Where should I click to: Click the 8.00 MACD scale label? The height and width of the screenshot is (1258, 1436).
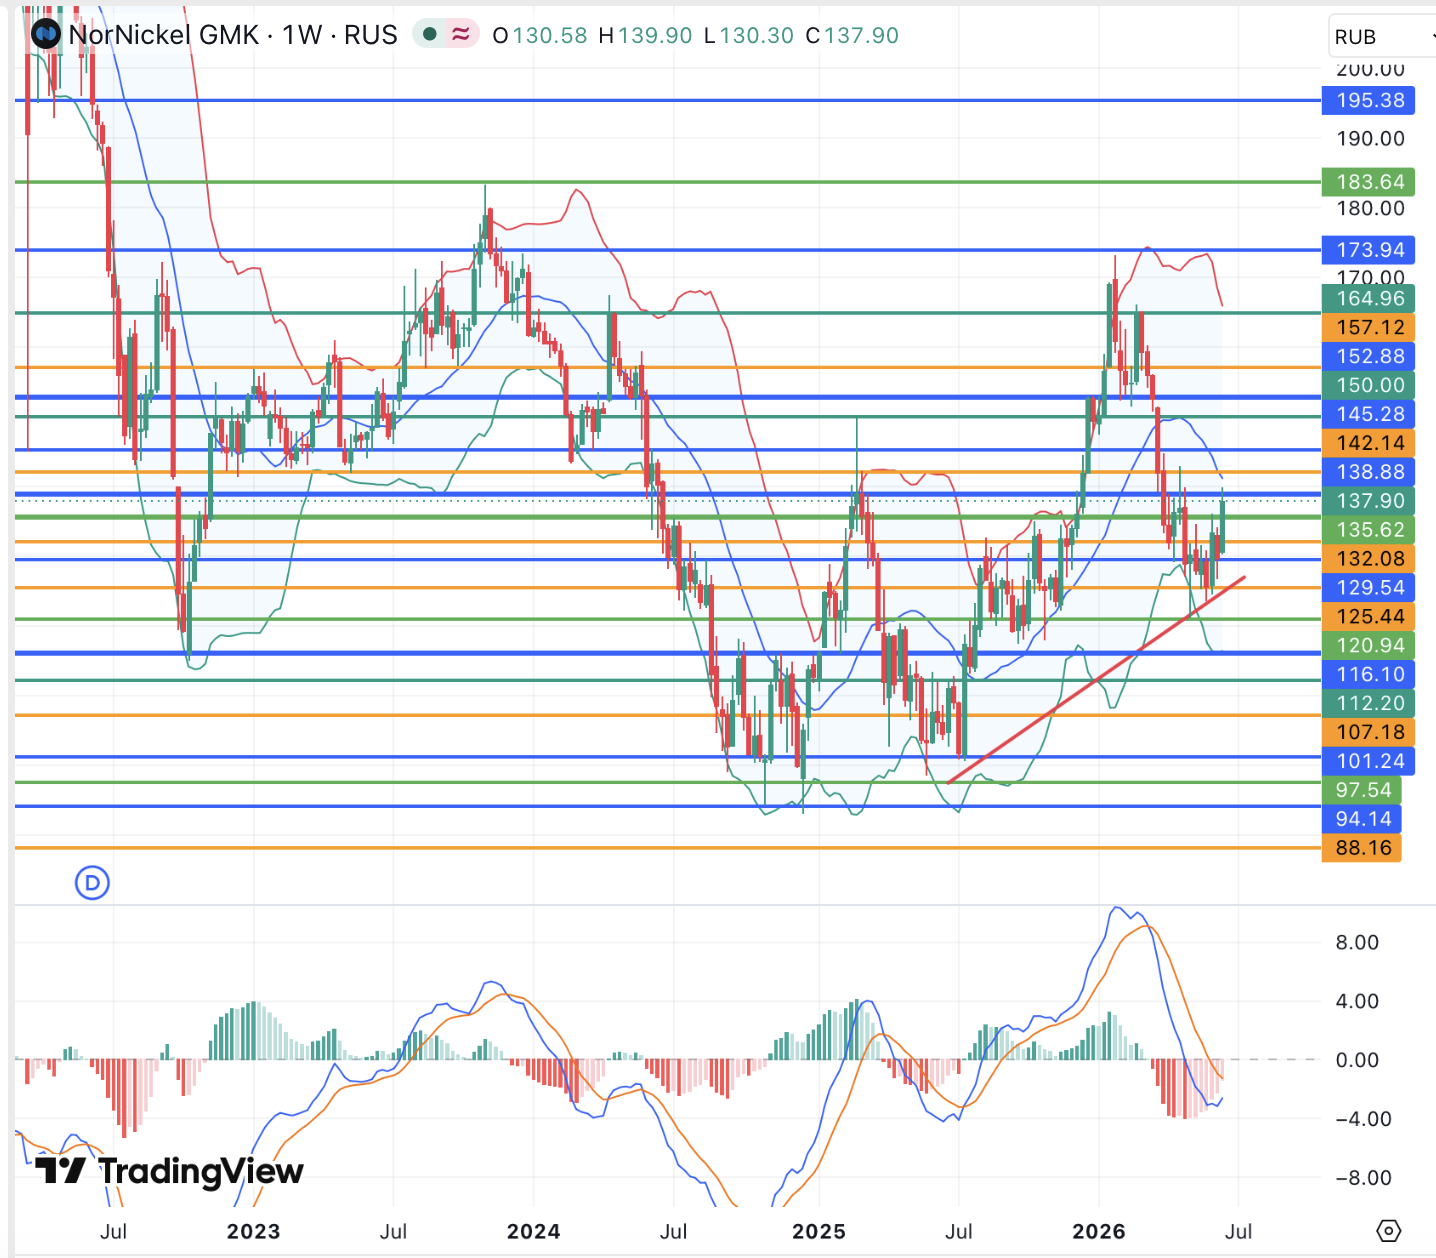tap(1357, 942)
